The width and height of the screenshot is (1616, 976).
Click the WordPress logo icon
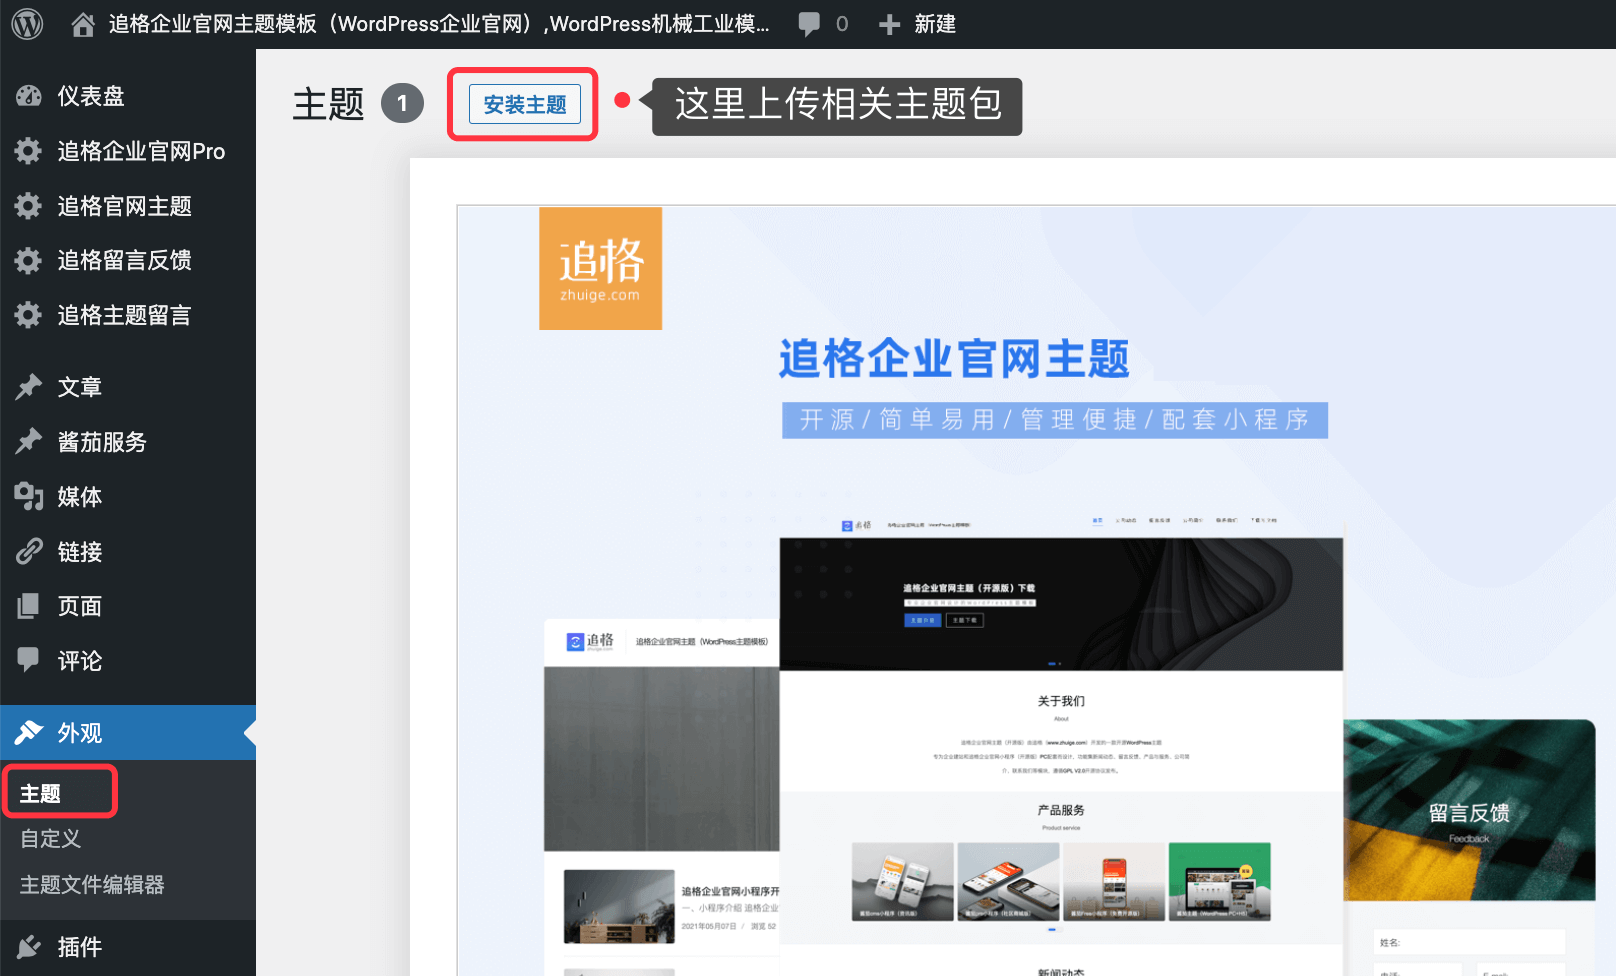27,24
